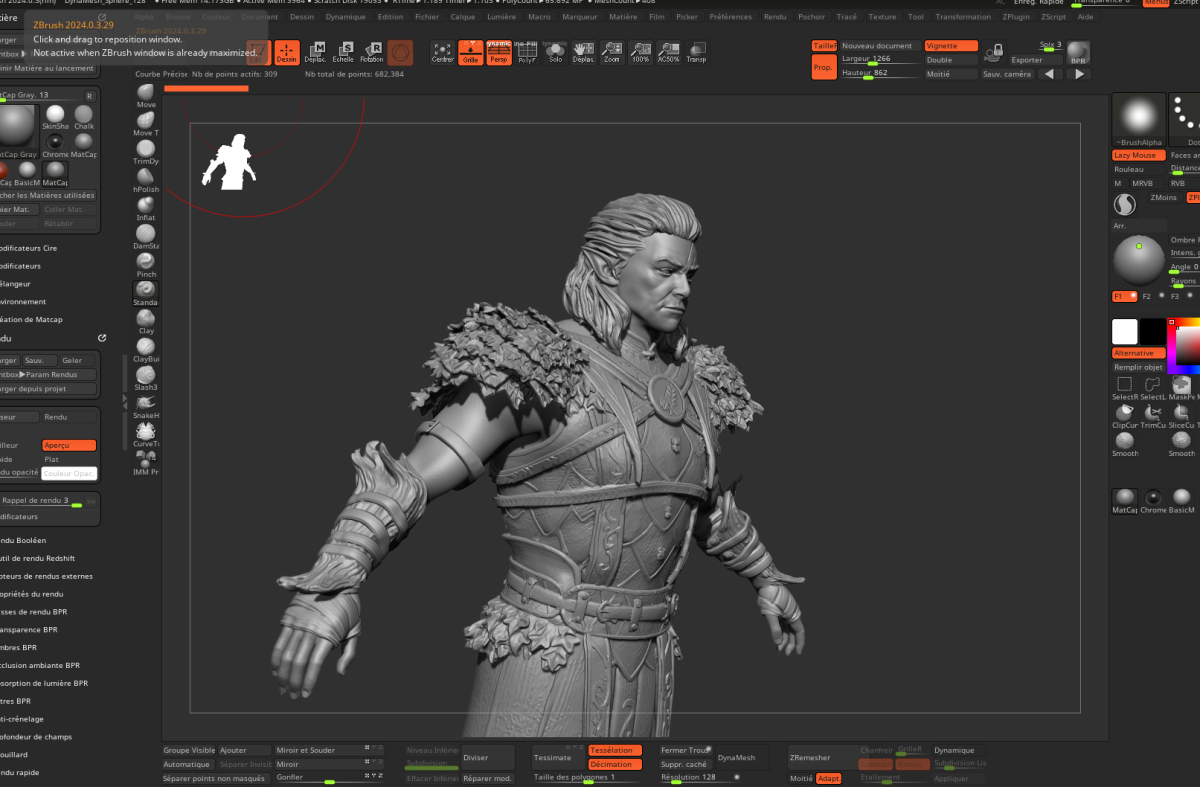
Task: Open the Lumière menu
Action: 502,17
